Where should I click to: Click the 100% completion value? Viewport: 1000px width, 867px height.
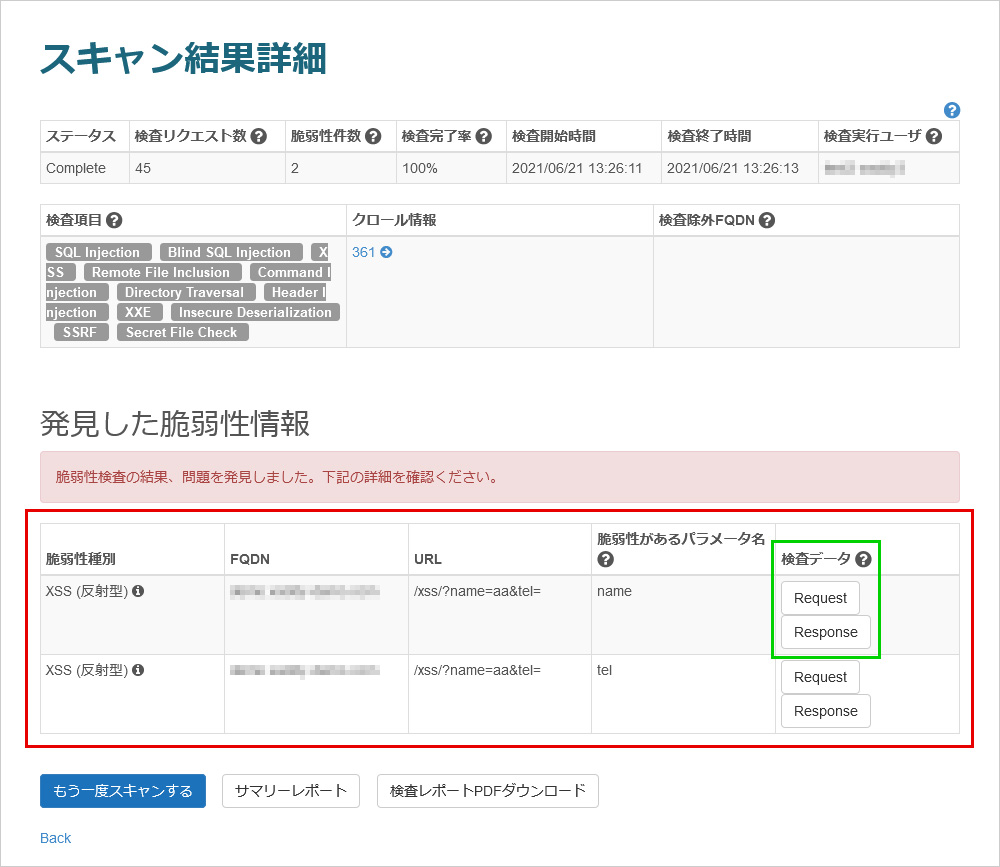pyautogui.click(x=420, y=168)
